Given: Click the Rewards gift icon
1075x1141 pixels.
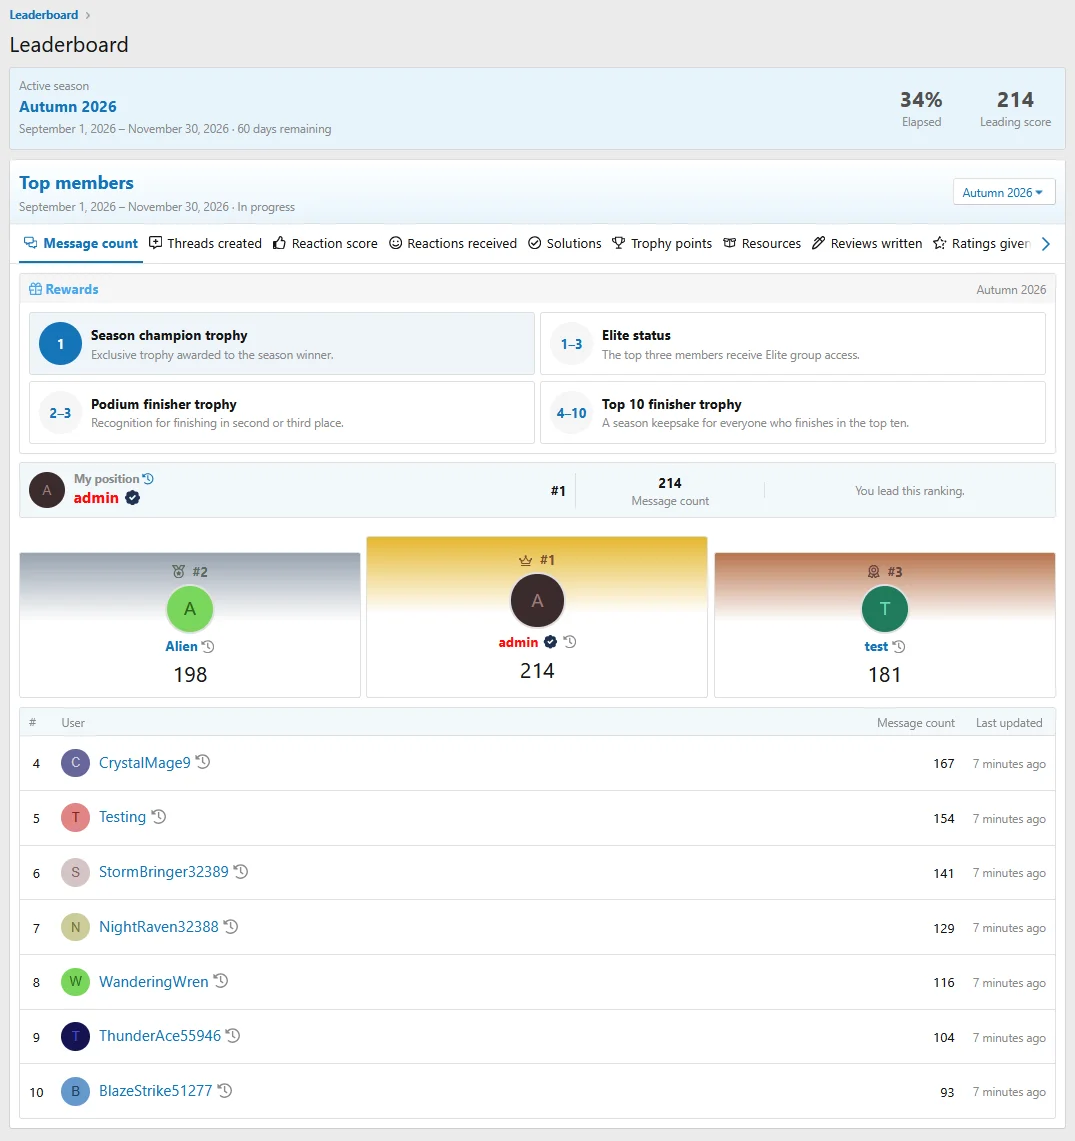Looking at the screenshot, I should [35, 289].
